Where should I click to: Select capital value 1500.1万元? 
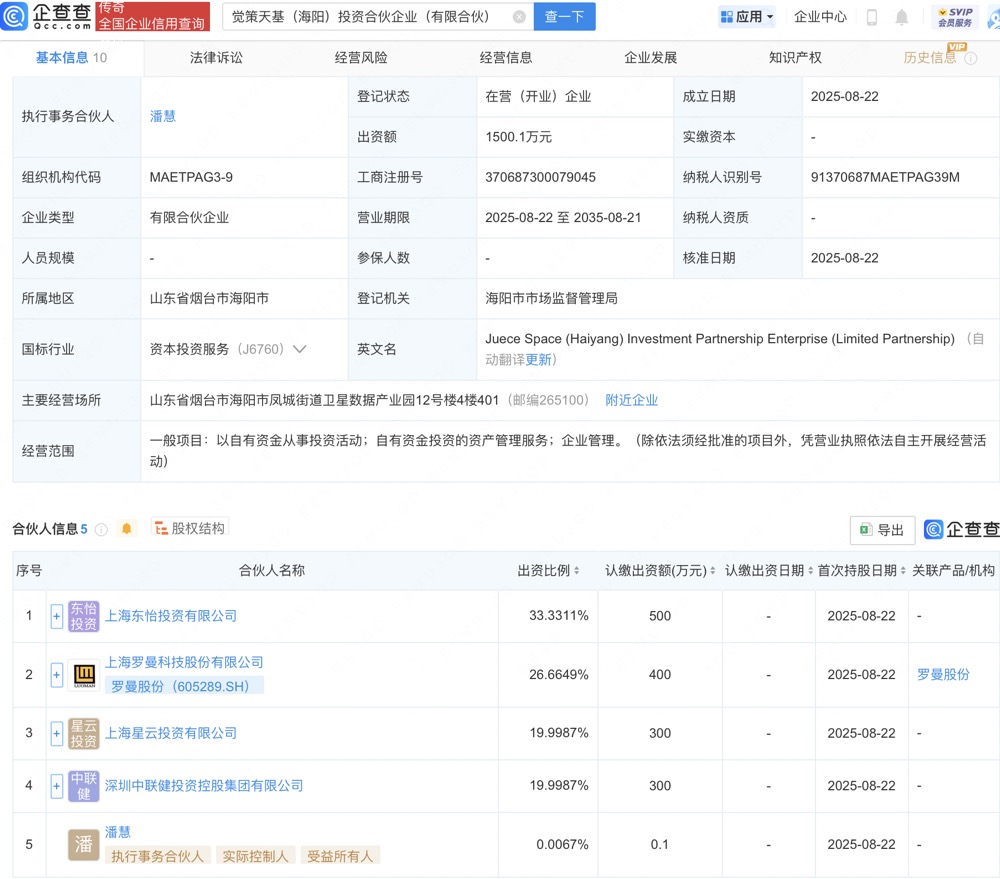(518, 137)
